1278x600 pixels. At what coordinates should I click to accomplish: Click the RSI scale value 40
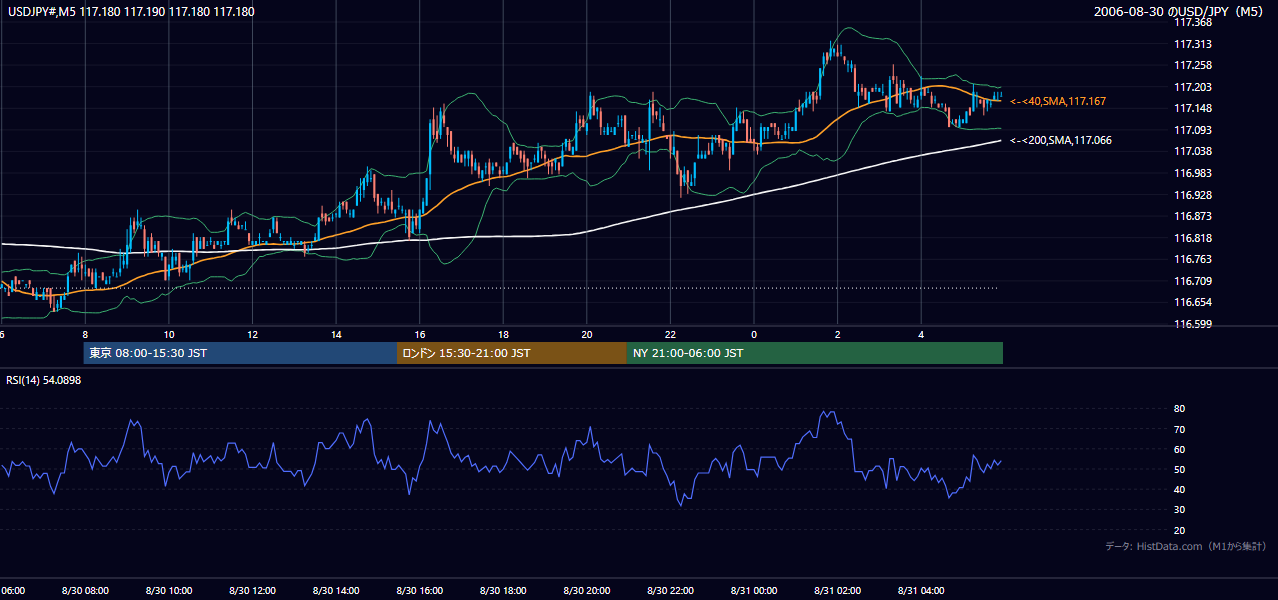[1180, 489]
